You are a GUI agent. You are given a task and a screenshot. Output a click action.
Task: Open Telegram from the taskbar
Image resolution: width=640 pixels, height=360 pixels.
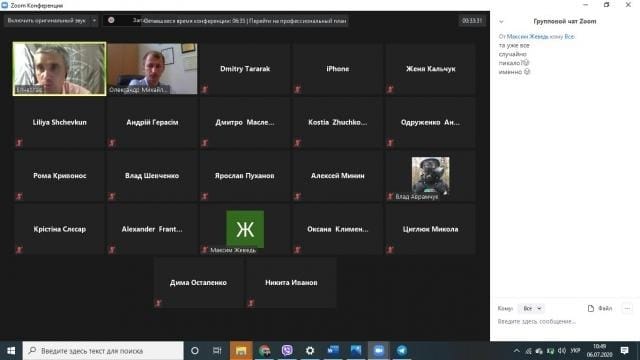click(x=402, y=350)
